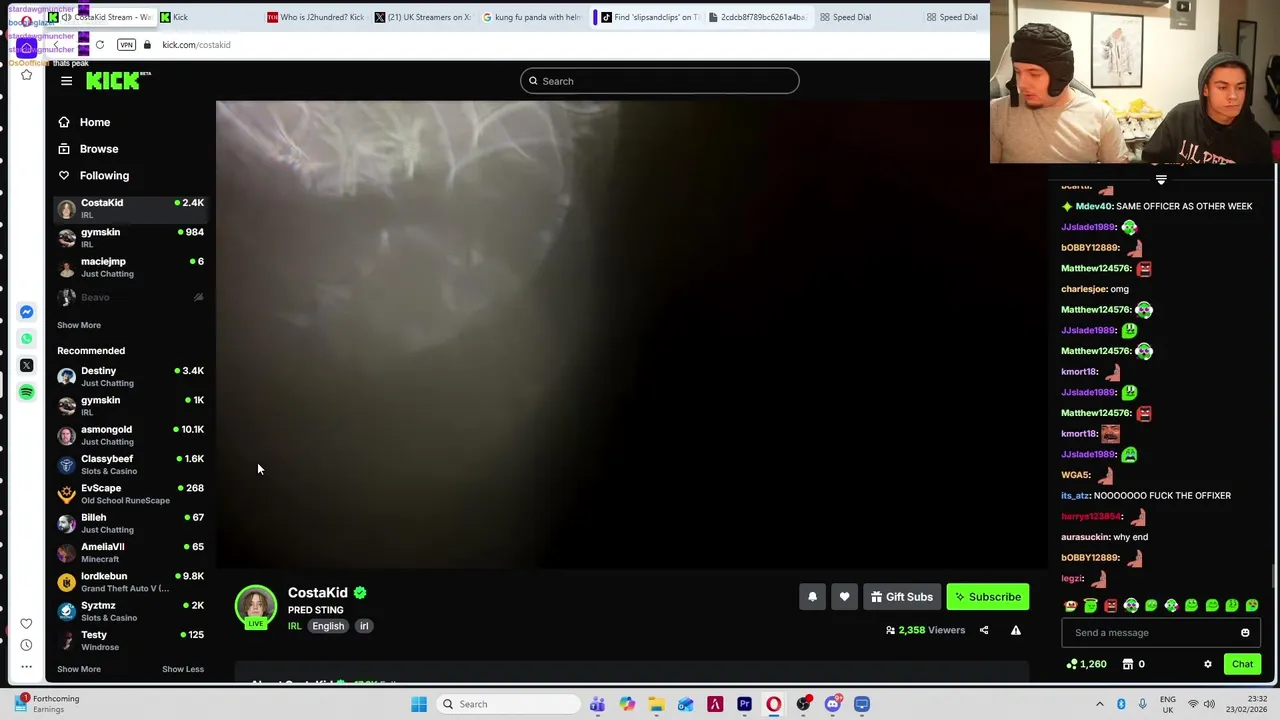Click the English language tag

[328, 626]
